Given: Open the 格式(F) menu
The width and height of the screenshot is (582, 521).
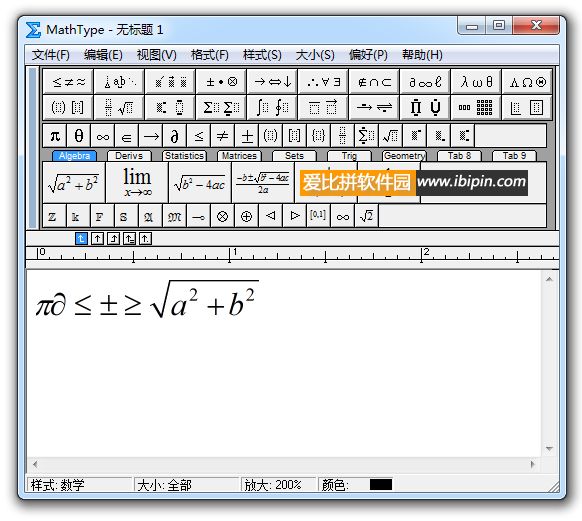Looking at the screenshot, I should (209, 55).
